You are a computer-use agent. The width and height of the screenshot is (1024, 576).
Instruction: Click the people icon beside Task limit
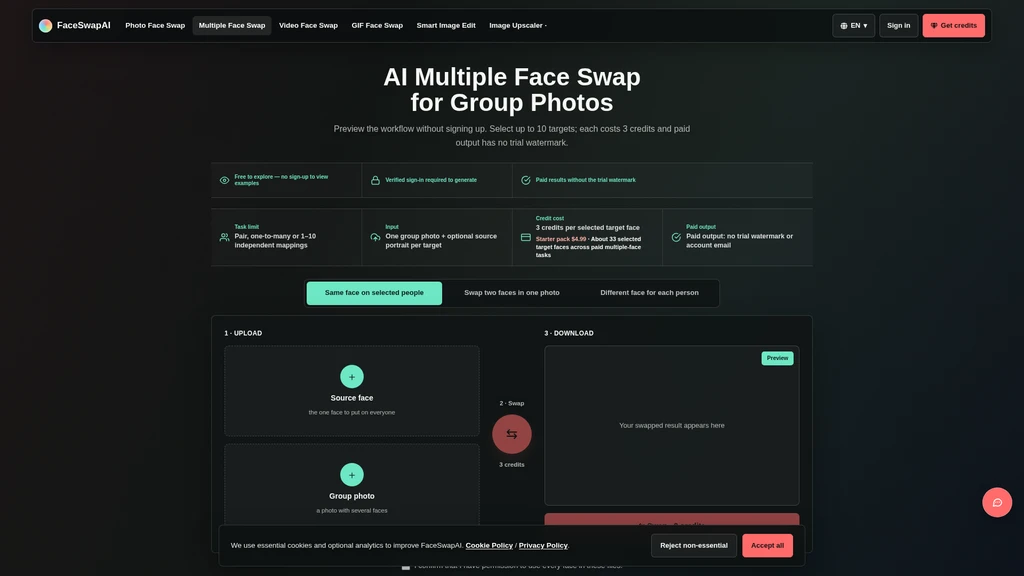pyautogui.click(x=224, y=237)
